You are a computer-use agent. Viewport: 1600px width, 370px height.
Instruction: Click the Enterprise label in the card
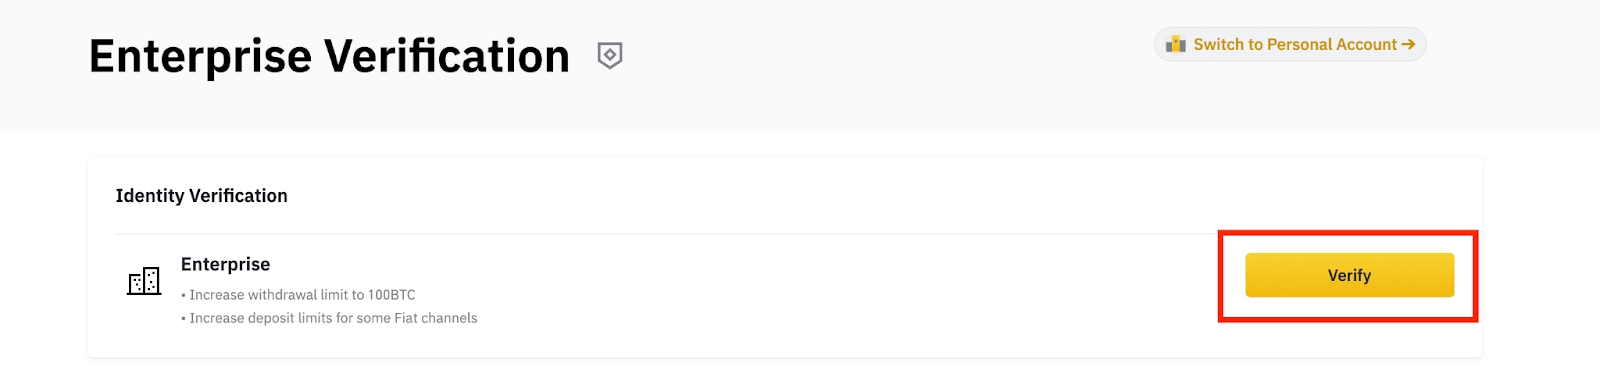(225, 264)
